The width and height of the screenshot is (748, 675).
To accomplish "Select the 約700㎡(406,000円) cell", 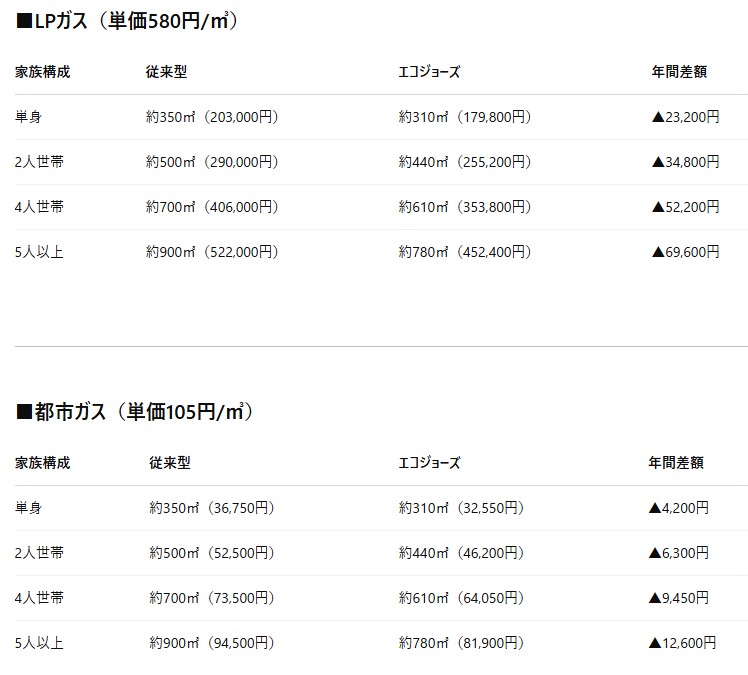I will click(212, 207).
